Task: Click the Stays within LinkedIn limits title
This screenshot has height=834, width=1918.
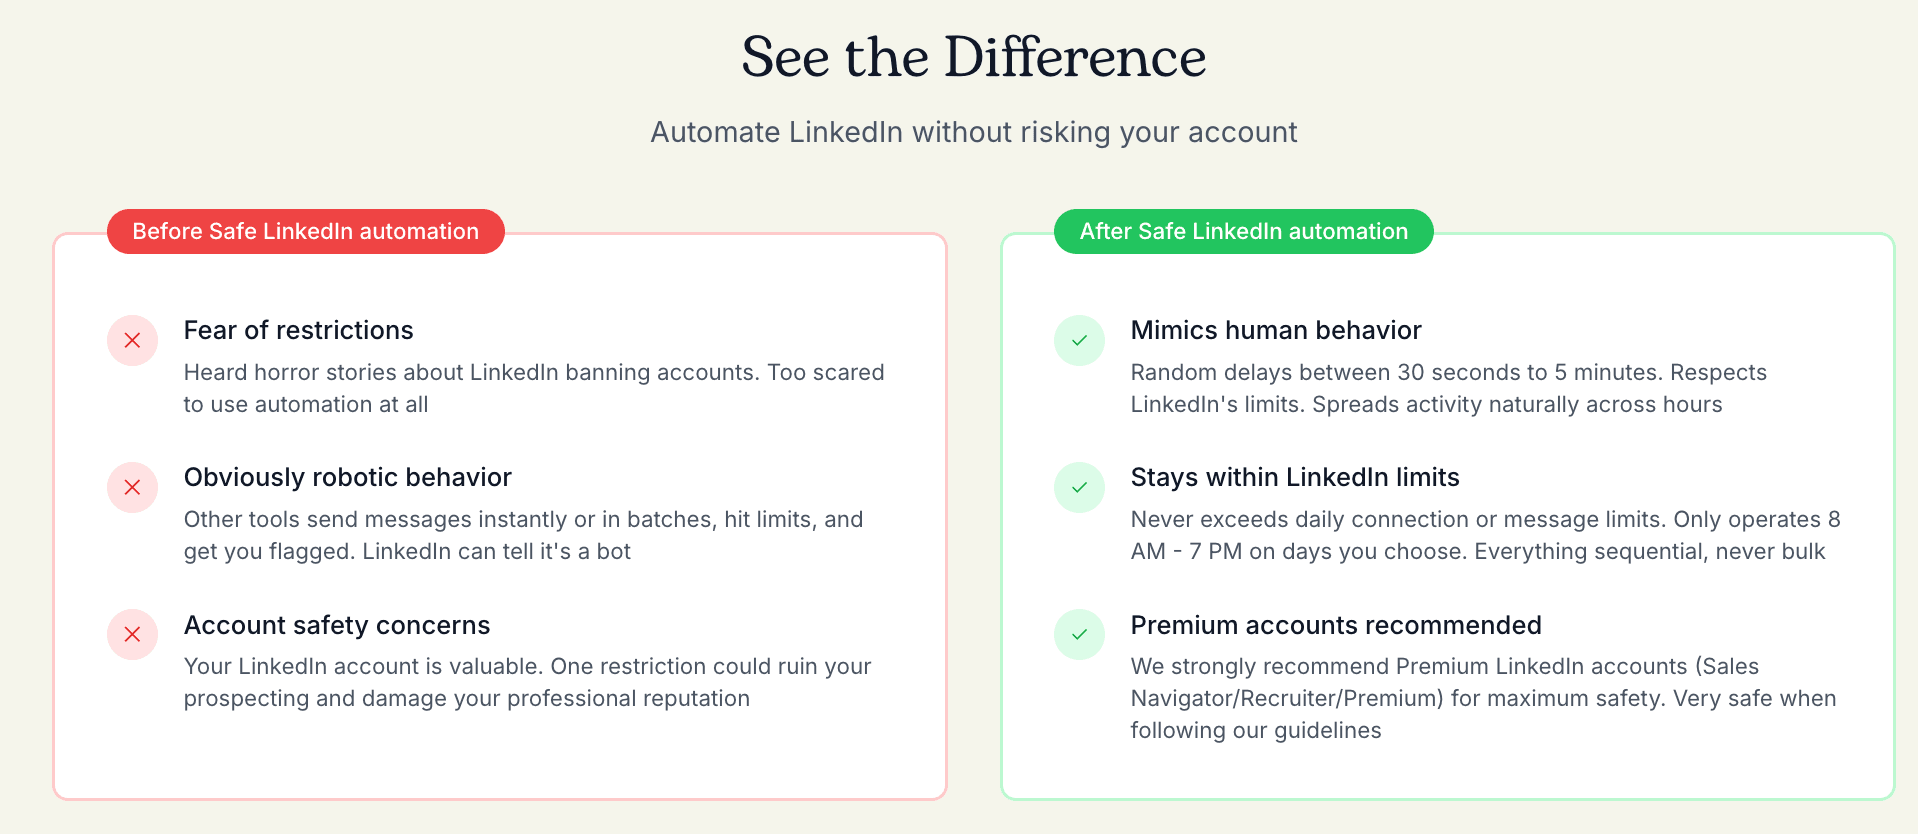Action: (1294, 478)
